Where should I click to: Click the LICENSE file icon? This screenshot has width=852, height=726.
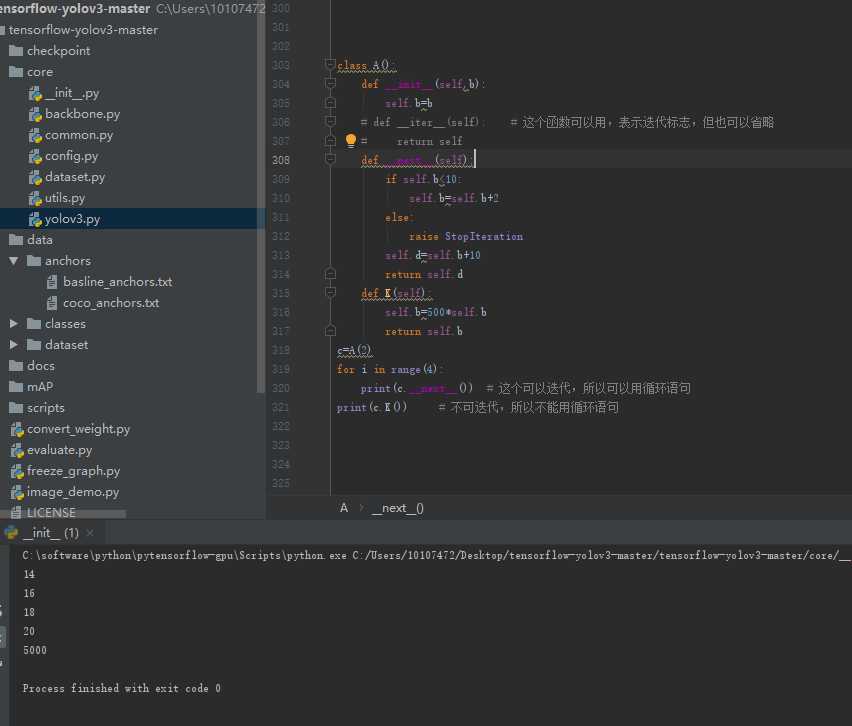pyautogui.click(x=16, y=512)
